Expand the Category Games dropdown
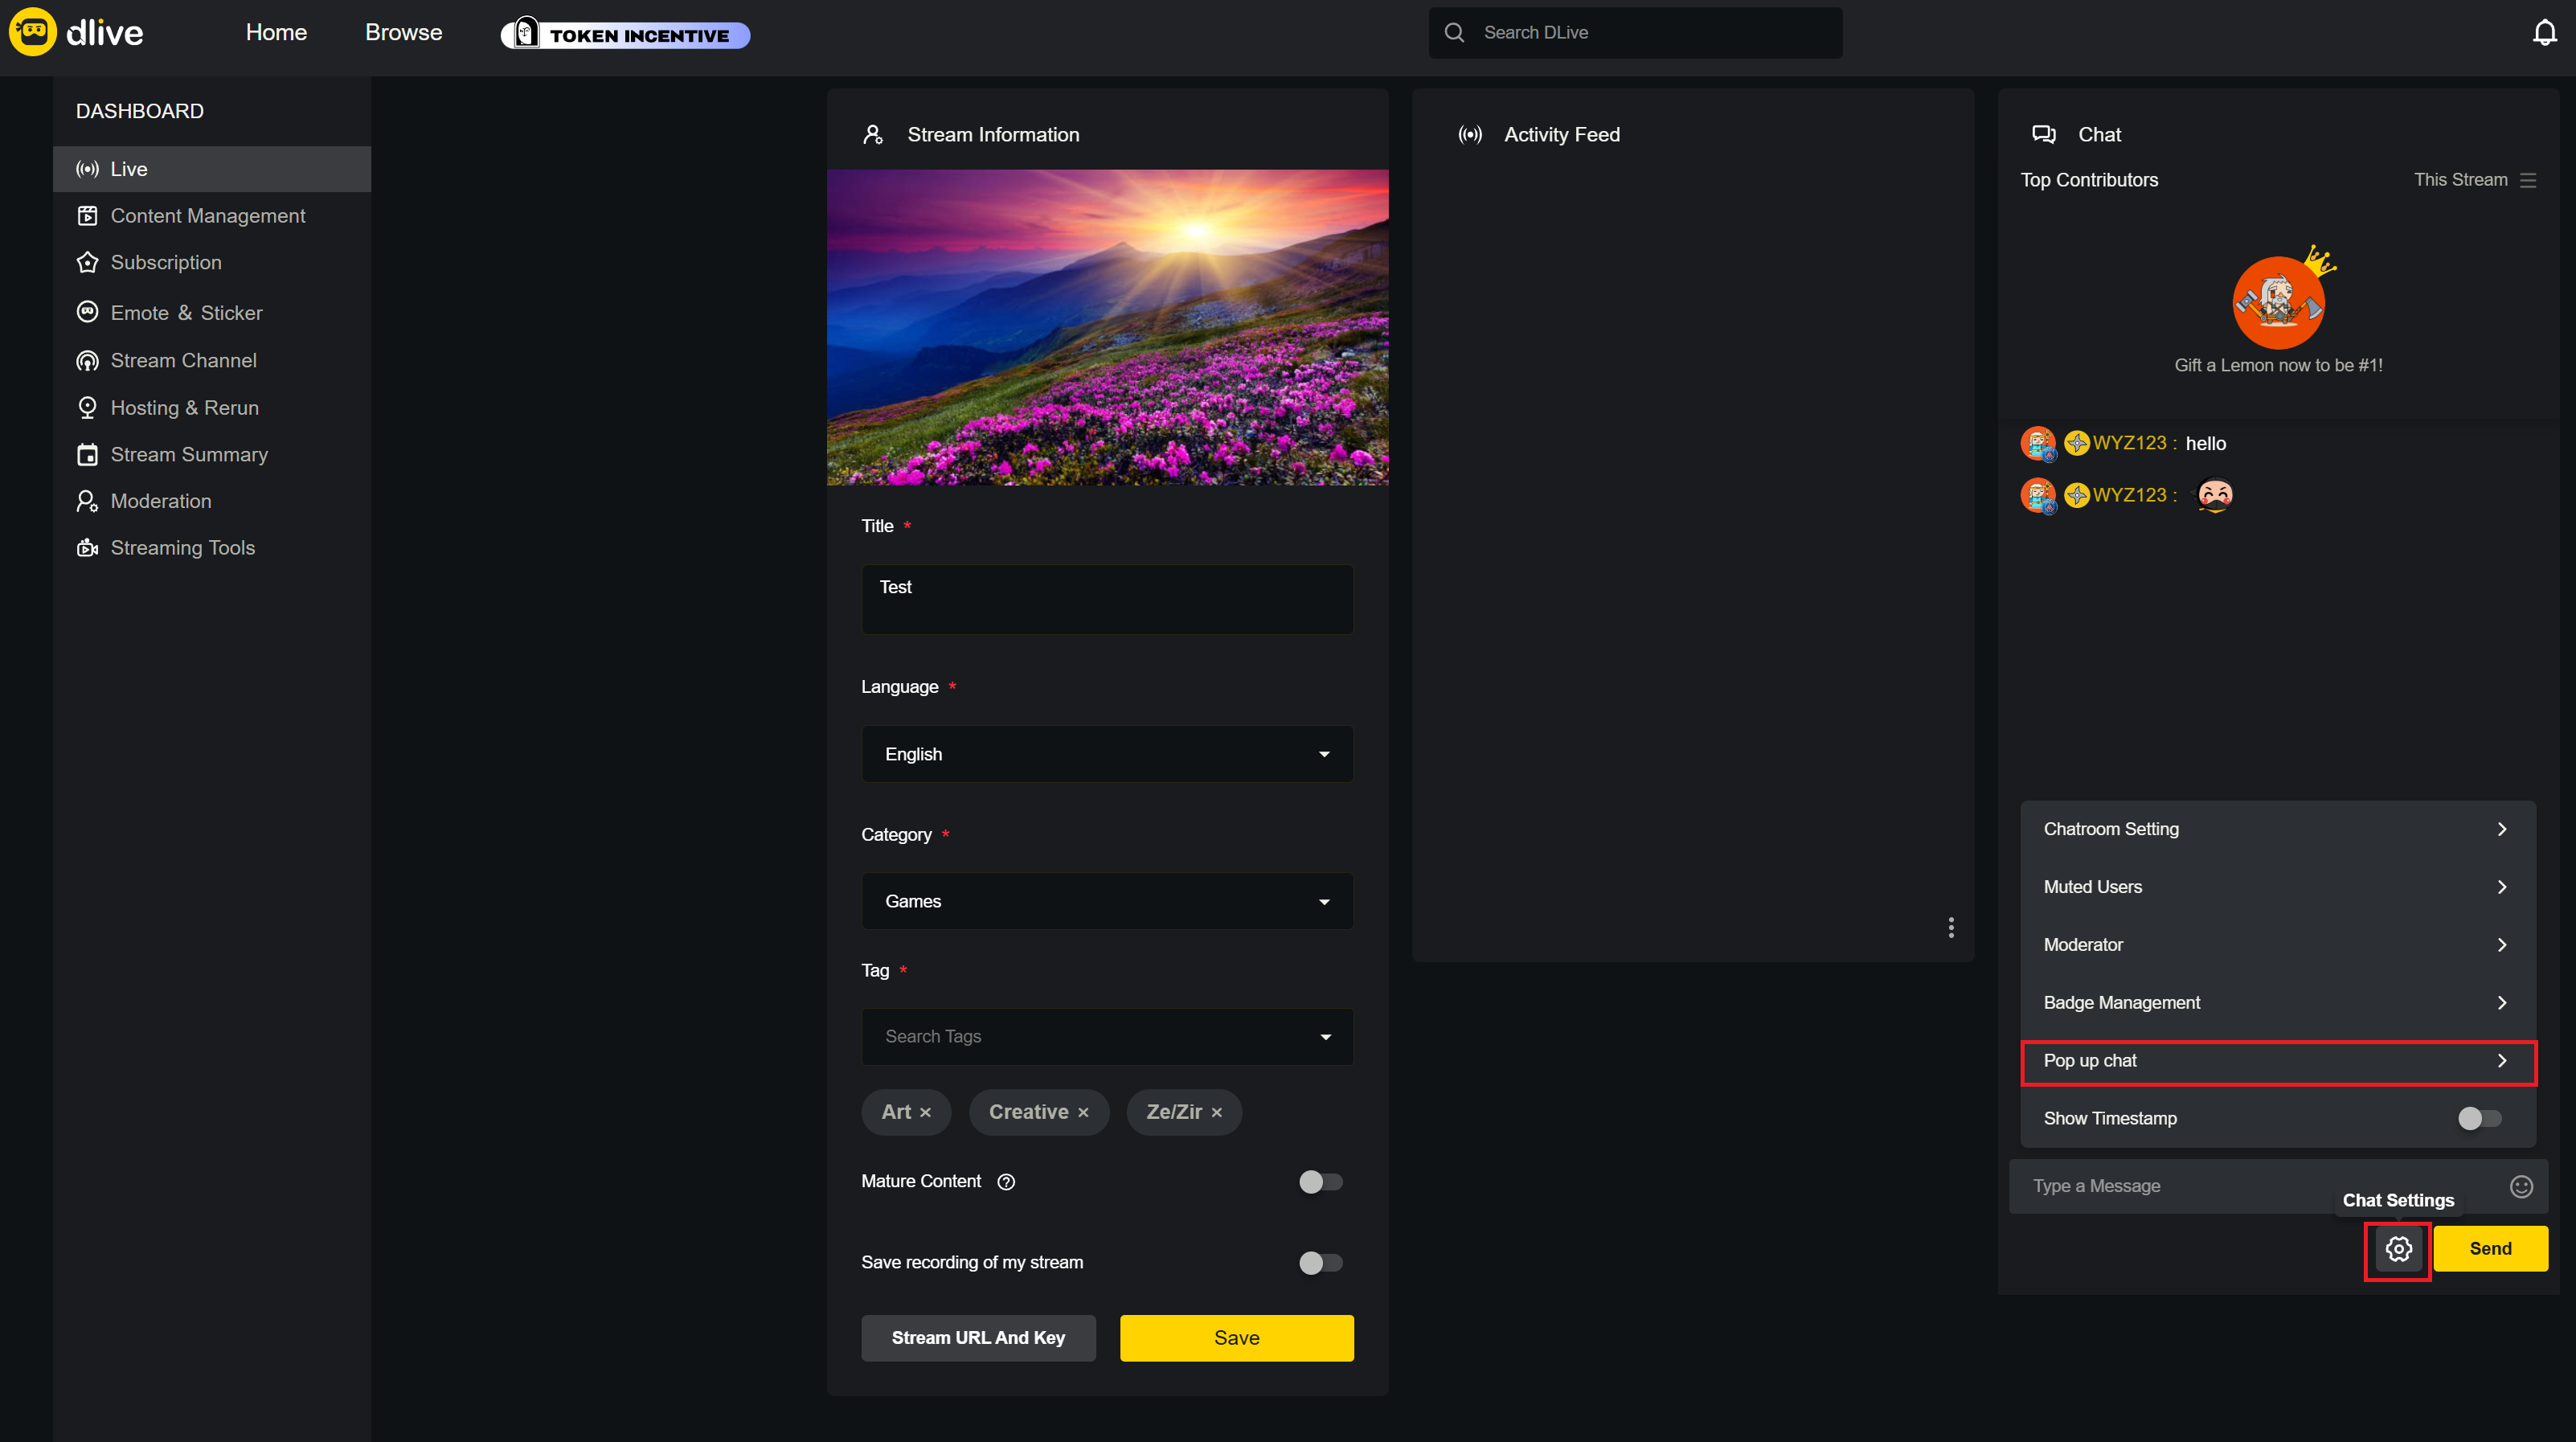Image resolution: width=2576 pixels, height=1442 pixels. pos(1106,901)
